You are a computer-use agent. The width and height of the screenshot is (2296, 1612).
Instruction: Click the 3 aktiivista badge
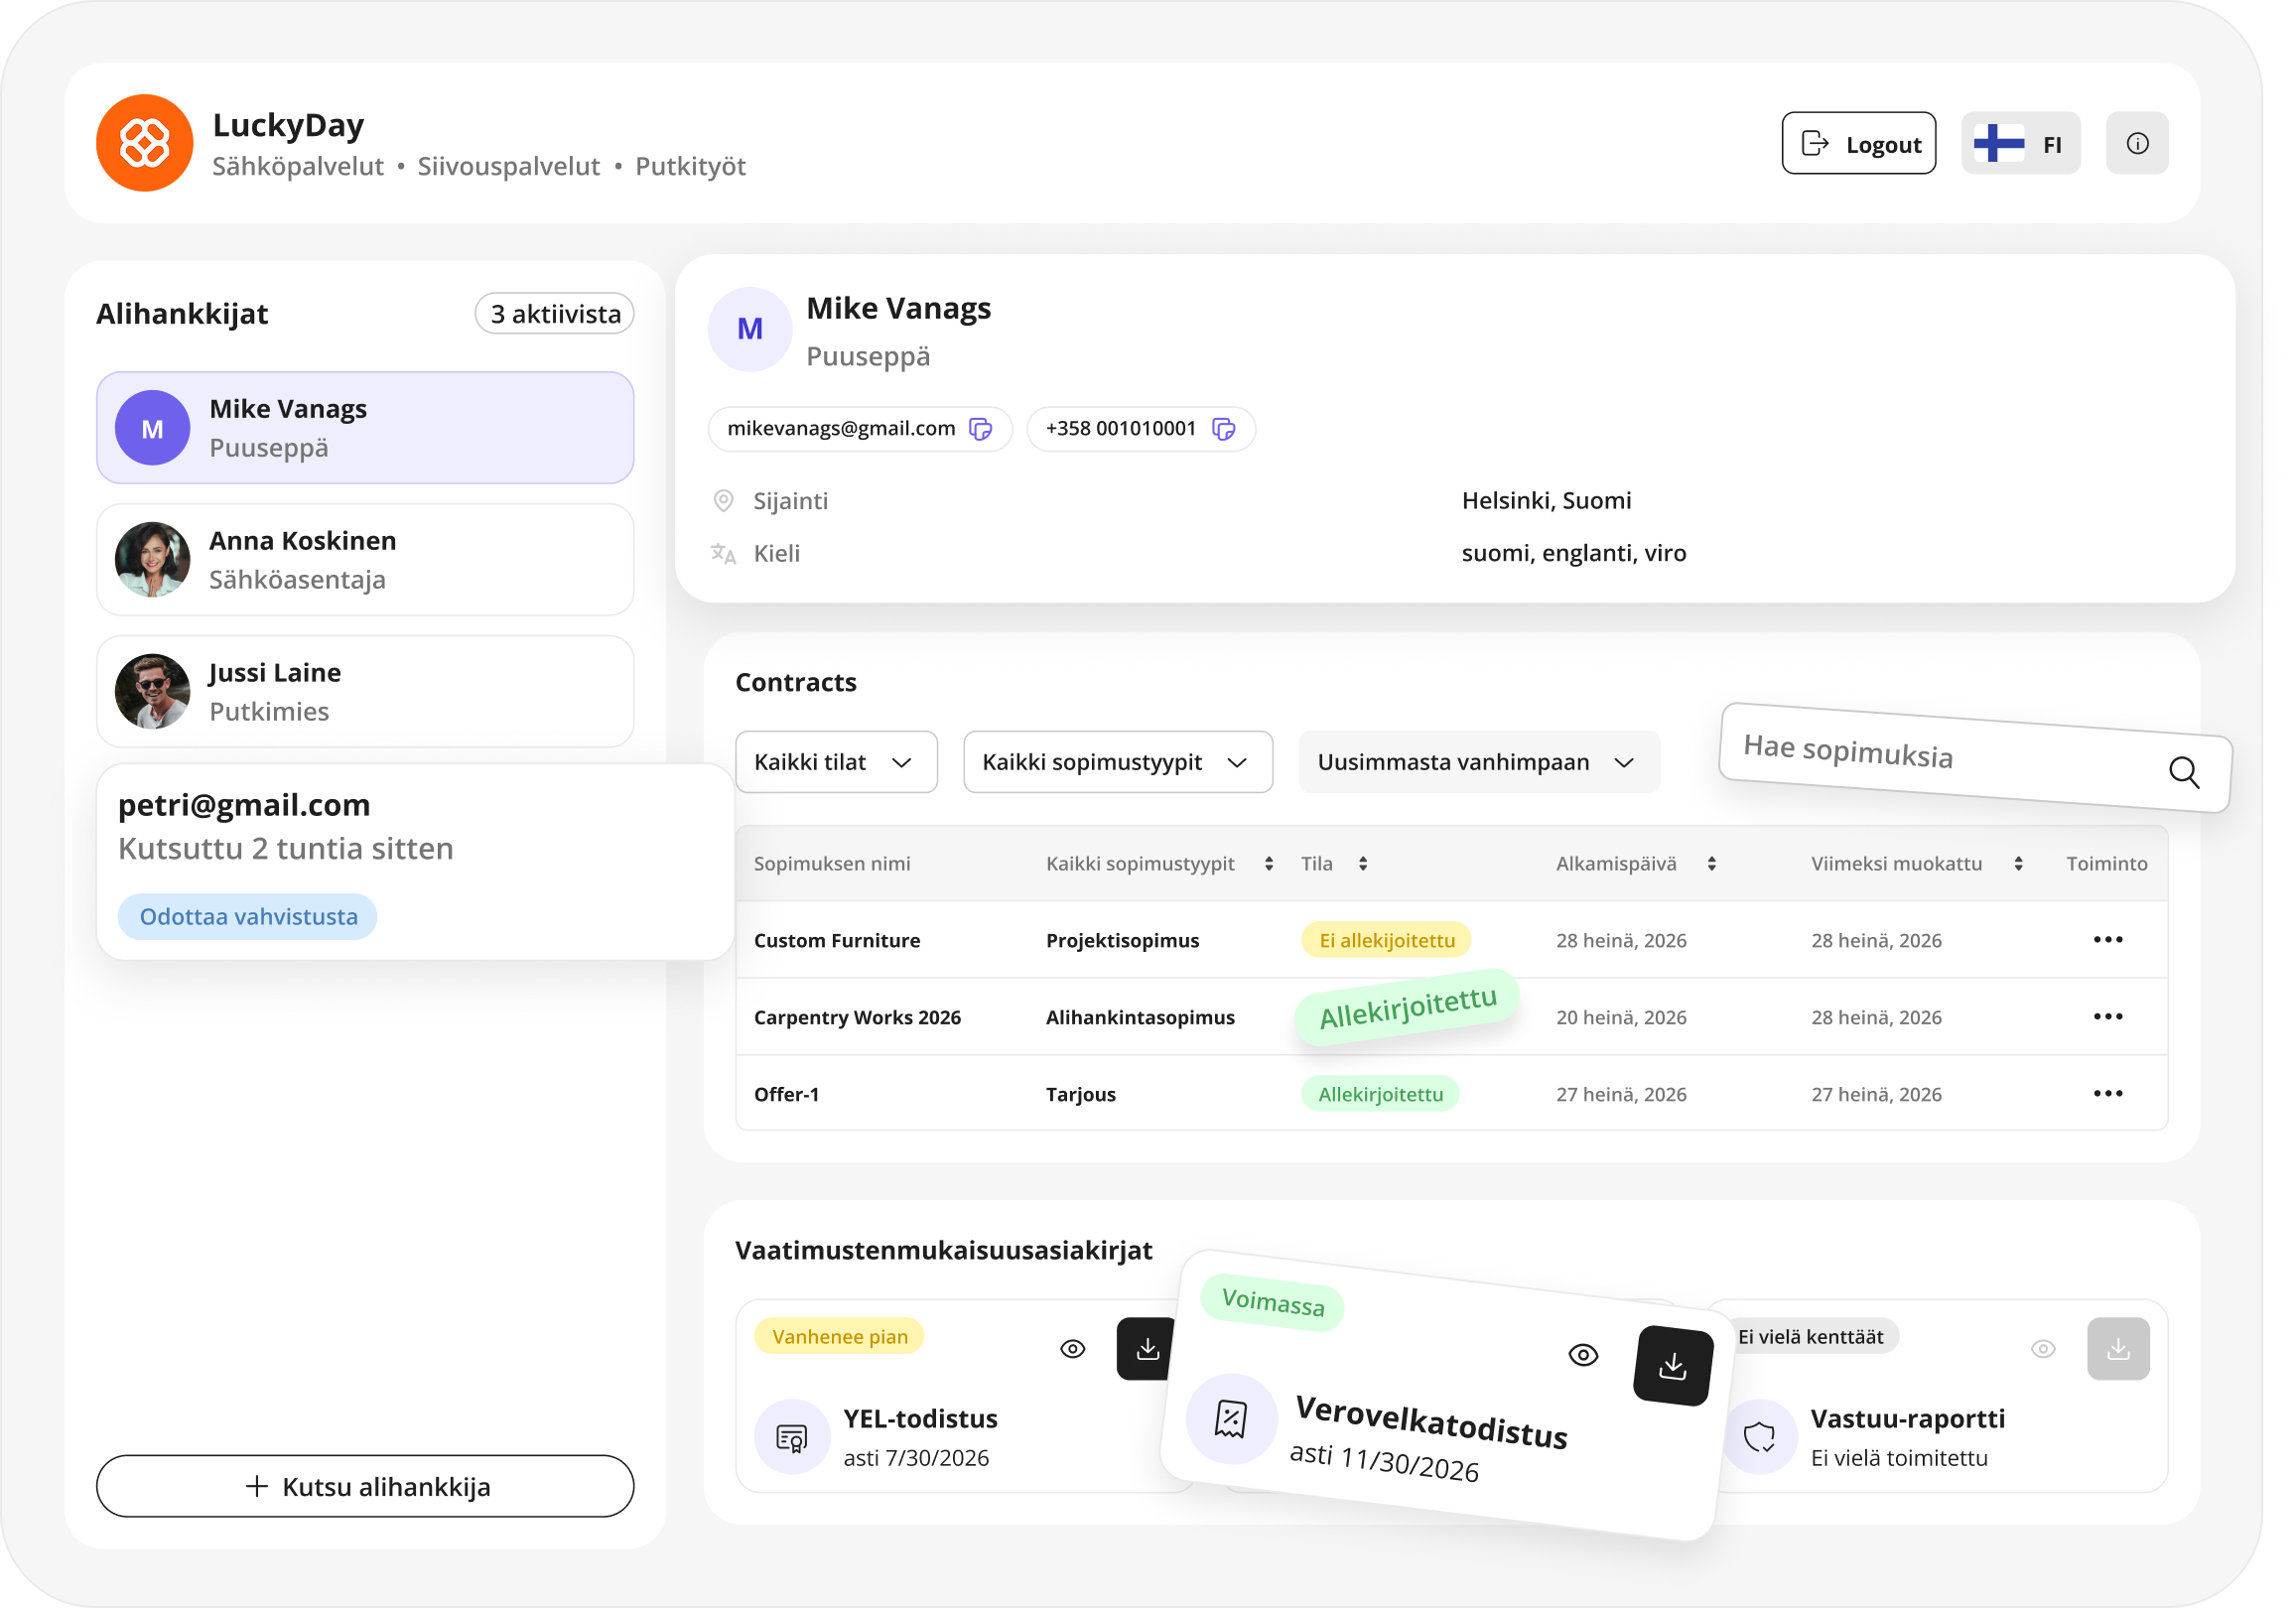pyautogui.click(x=556, y=315)
